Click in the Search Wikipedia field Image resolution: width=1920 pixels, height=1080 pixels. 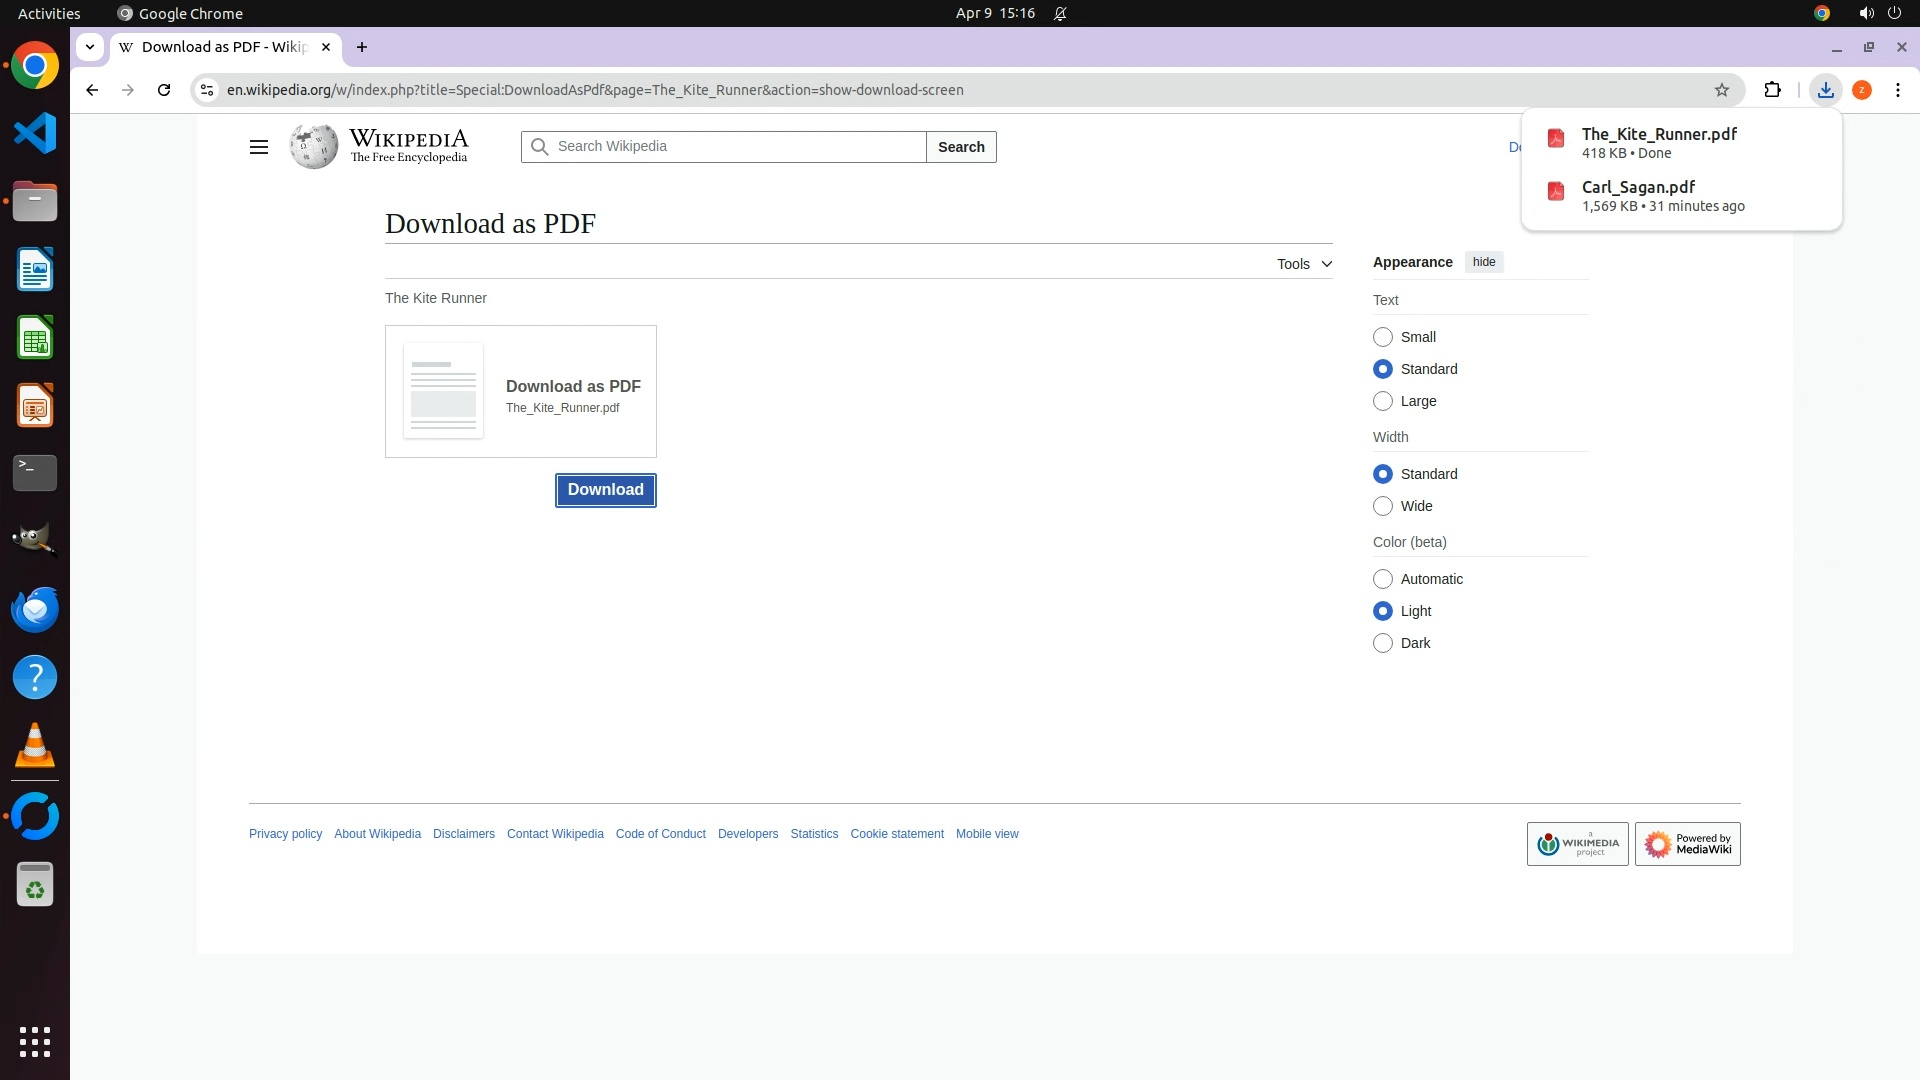click(x=735, y=147)
